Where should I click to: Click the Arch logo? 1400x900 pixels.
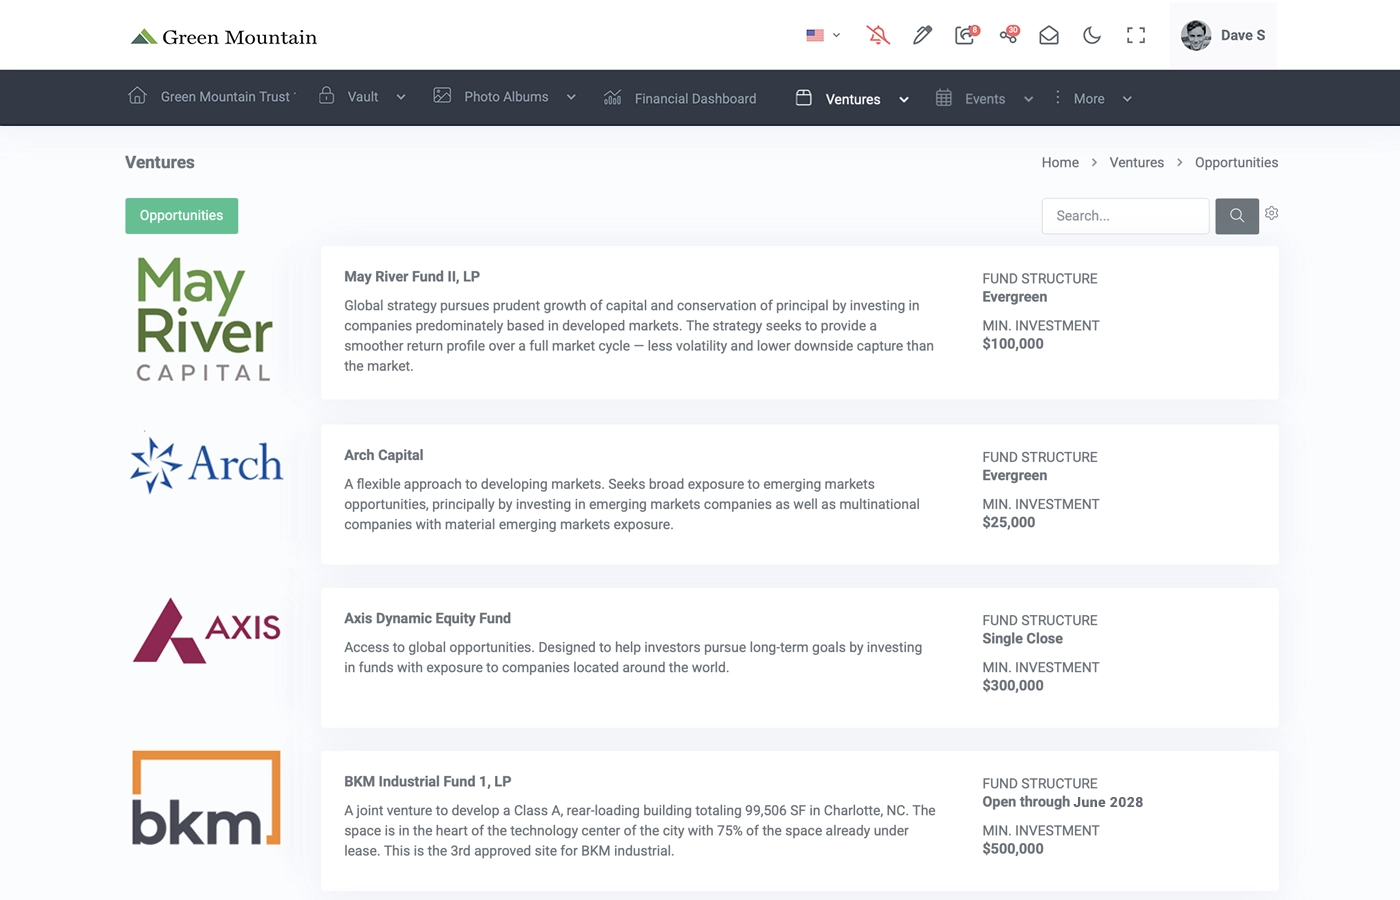click(206, 464)
